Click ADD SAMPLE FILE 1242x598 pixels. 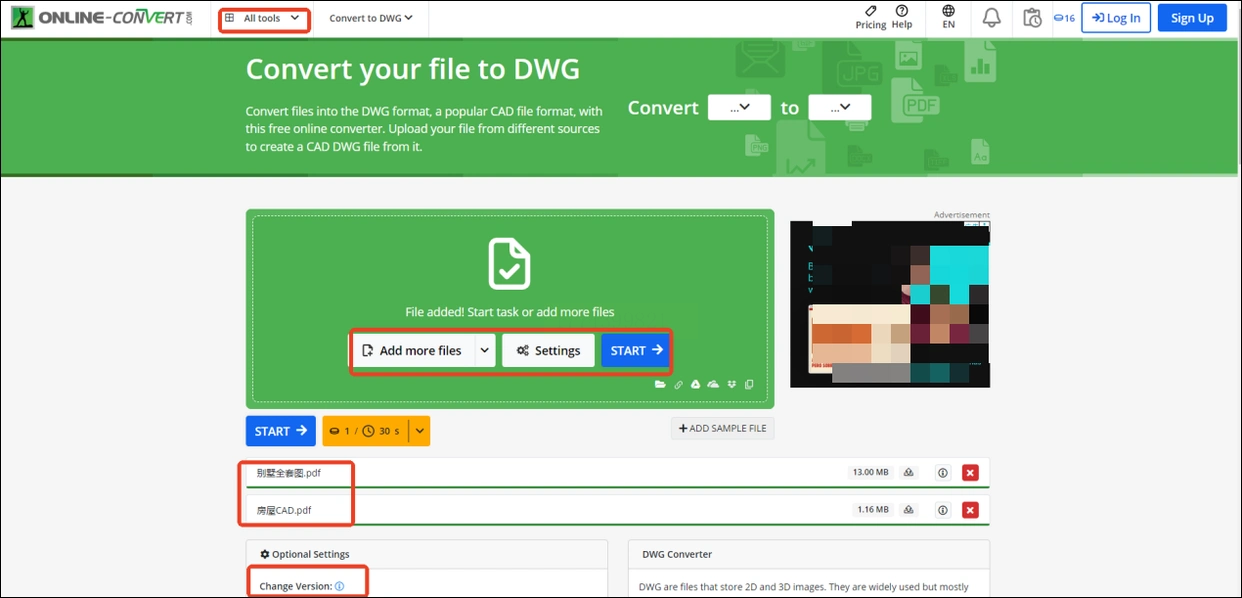point(723,428)
